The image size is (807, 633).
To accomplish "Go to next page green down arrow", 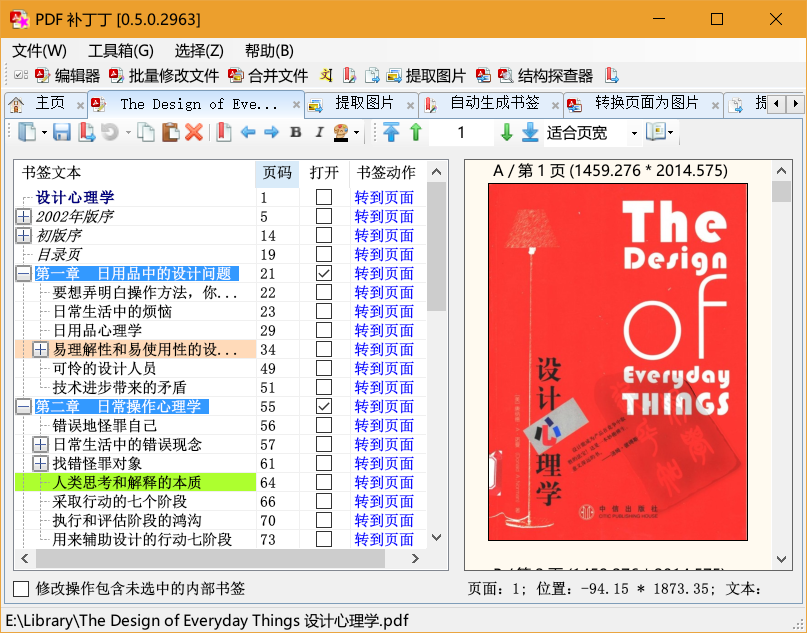I will [506, 133].
